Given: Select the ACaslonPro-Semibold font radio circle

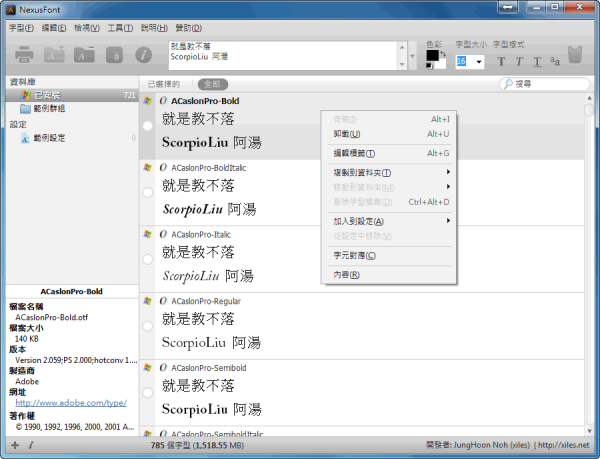Looking at the screenshot, I should [x=147, y=392].
